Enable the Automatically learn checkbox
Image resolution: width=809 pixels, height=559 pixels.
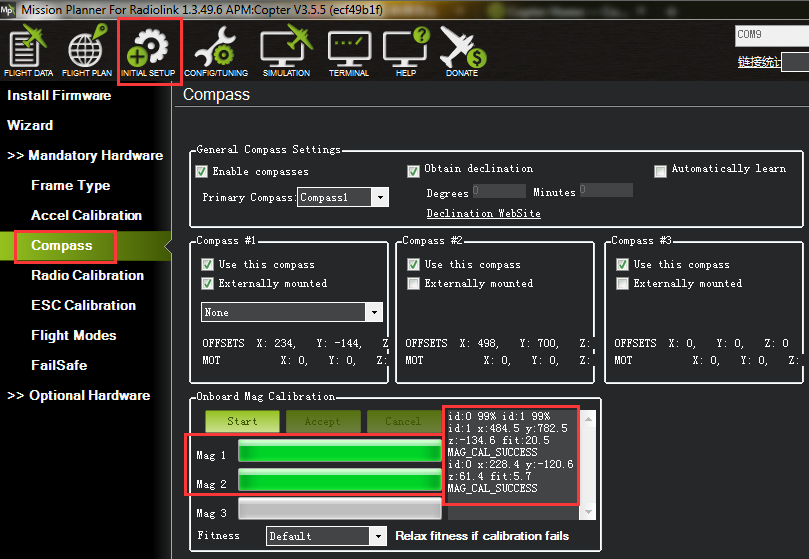tap(660, 171)
